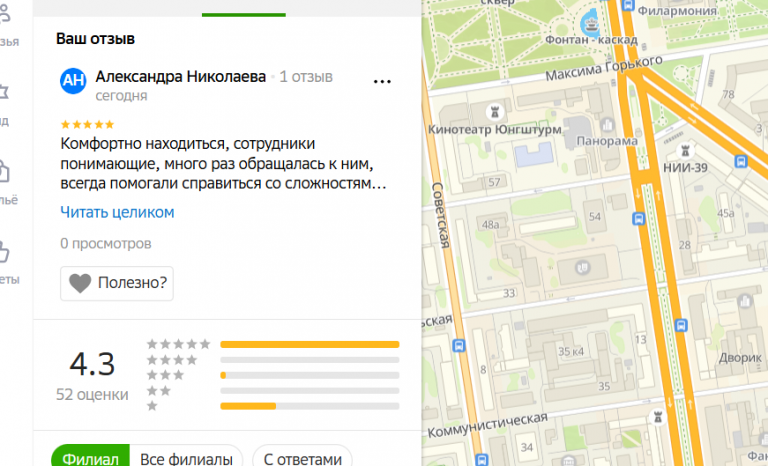
Task: Click the сегодня date under the author name
Action: pyautogui.click(x=121, y=96)
